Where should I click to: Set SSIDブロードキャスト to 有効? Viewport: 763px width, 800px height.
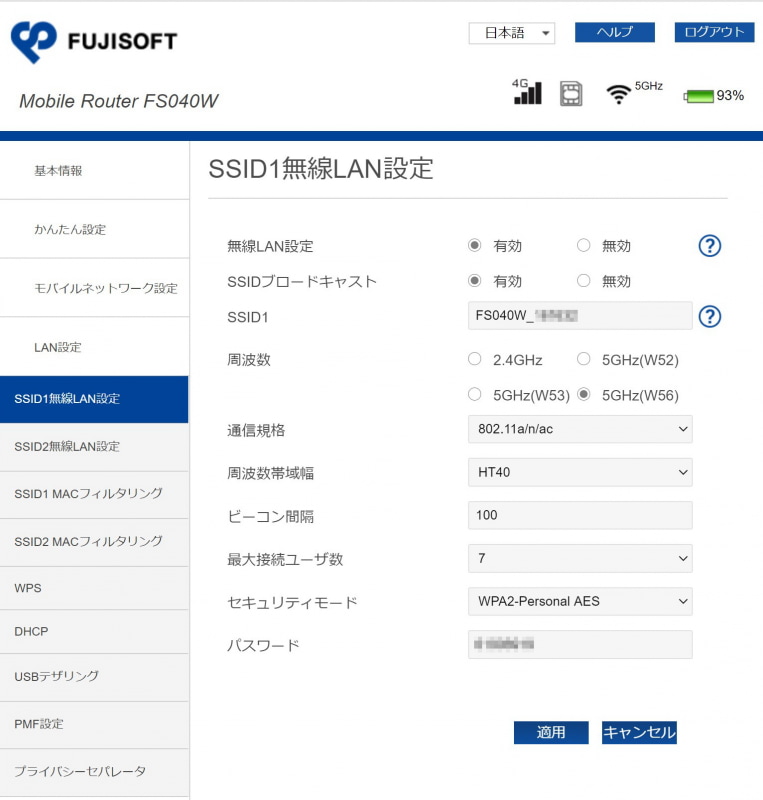tap(475, 281)
